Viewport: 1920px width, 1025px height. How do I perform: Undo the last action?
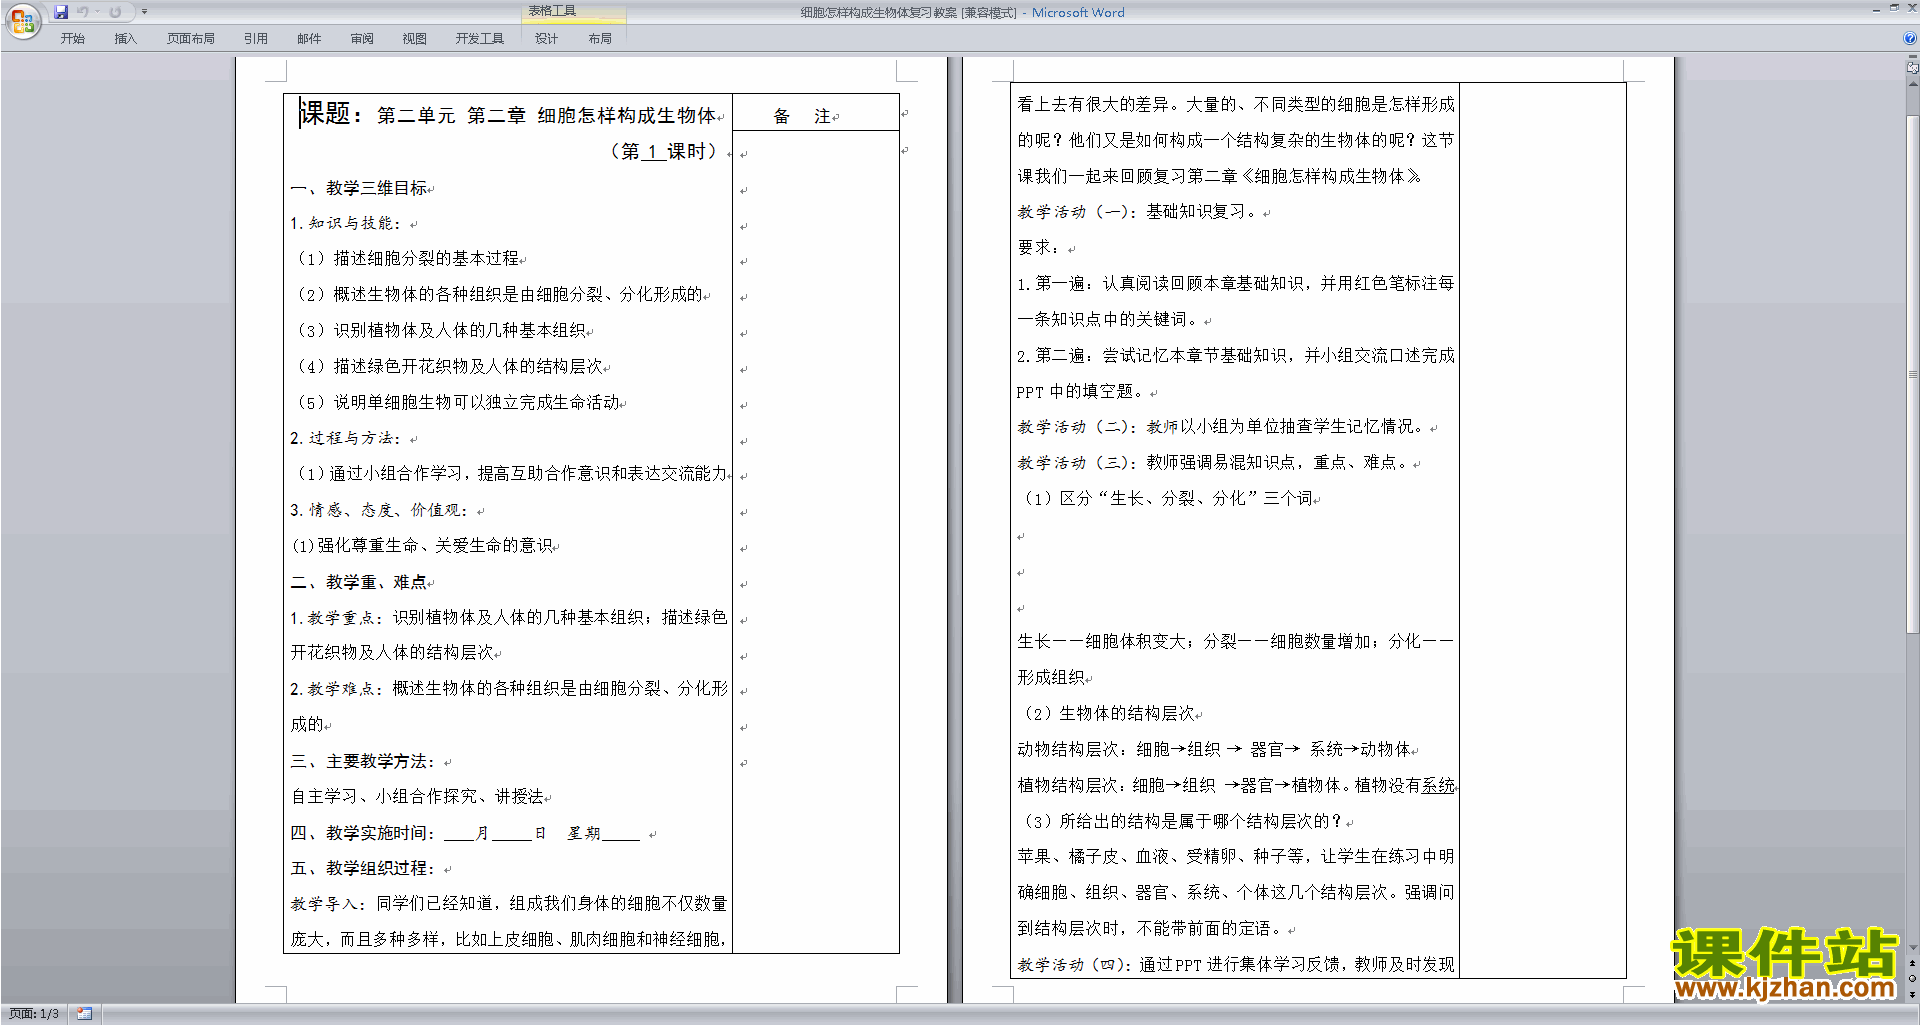click(x=83, y=12)
